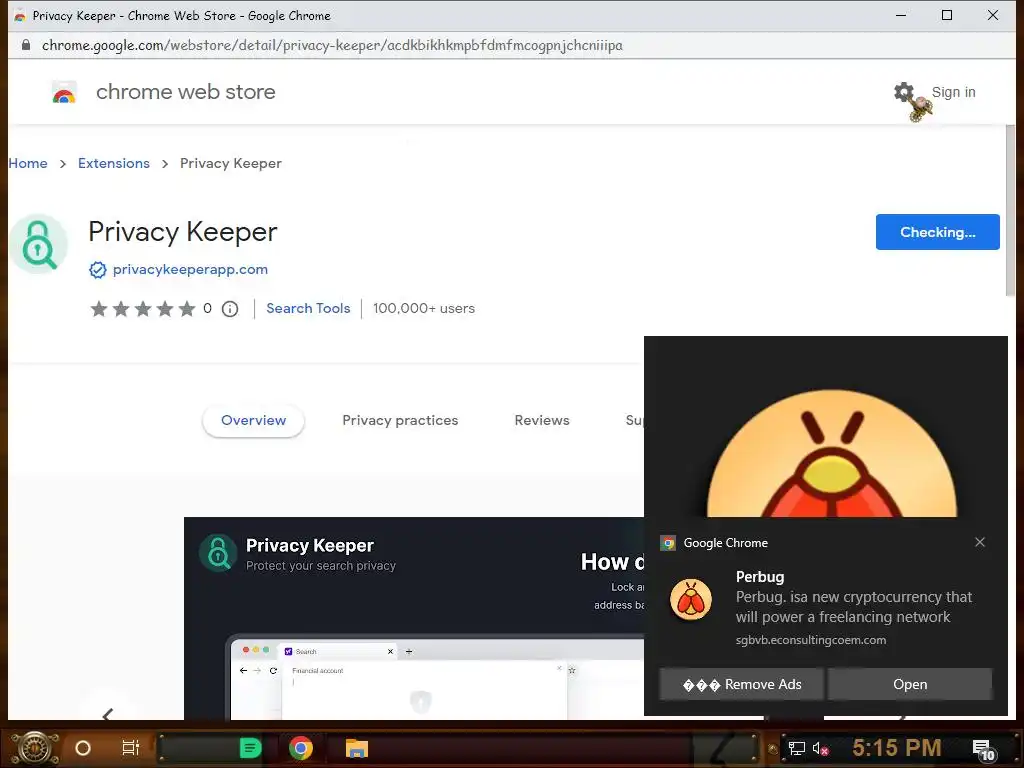
Task: Click the 5:15 PM taskbar clock
Action: [x=896, y=748]
